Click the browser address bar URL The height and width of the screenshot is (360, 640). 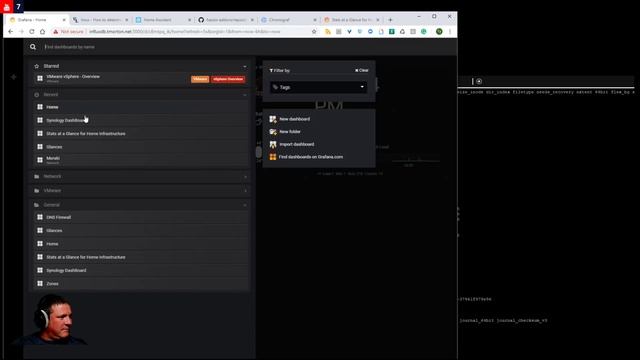pyautogui.click(x=184, y=31)
